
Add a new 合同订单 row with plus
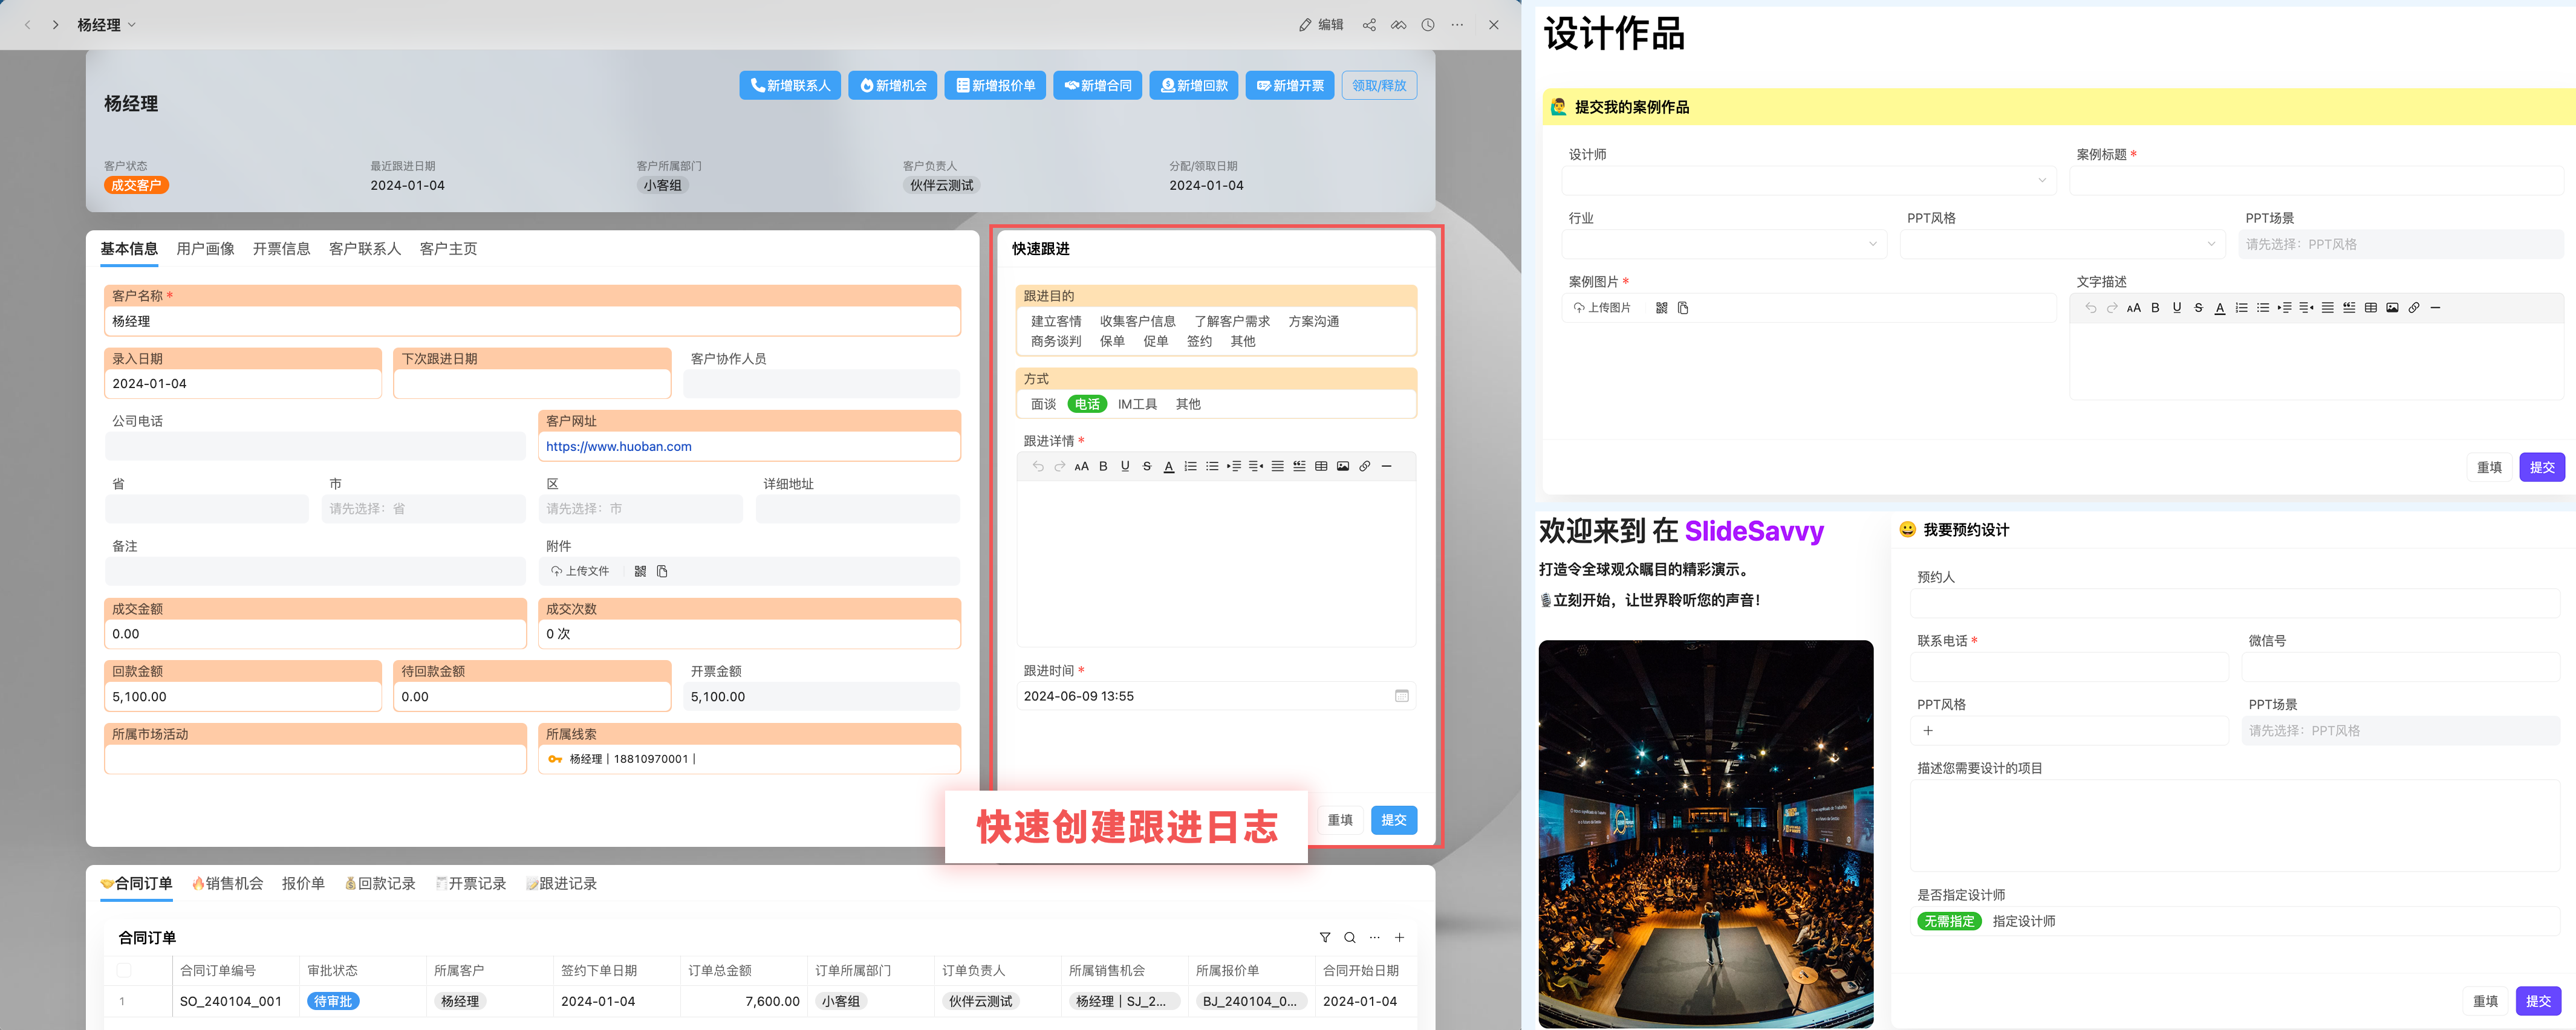point(1400,937)
